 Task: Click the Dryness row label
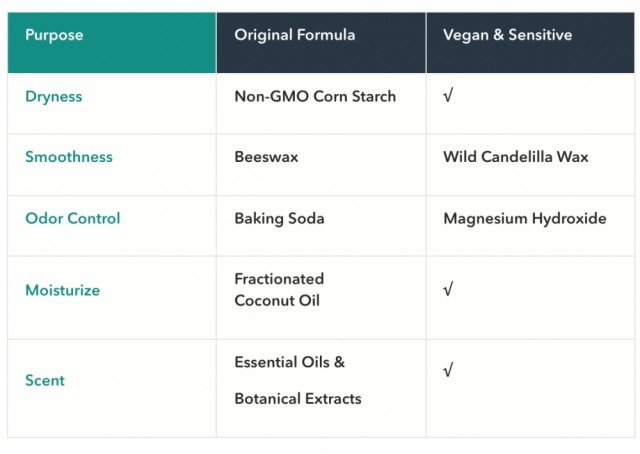pyautogui.click(x=53, y=97)
